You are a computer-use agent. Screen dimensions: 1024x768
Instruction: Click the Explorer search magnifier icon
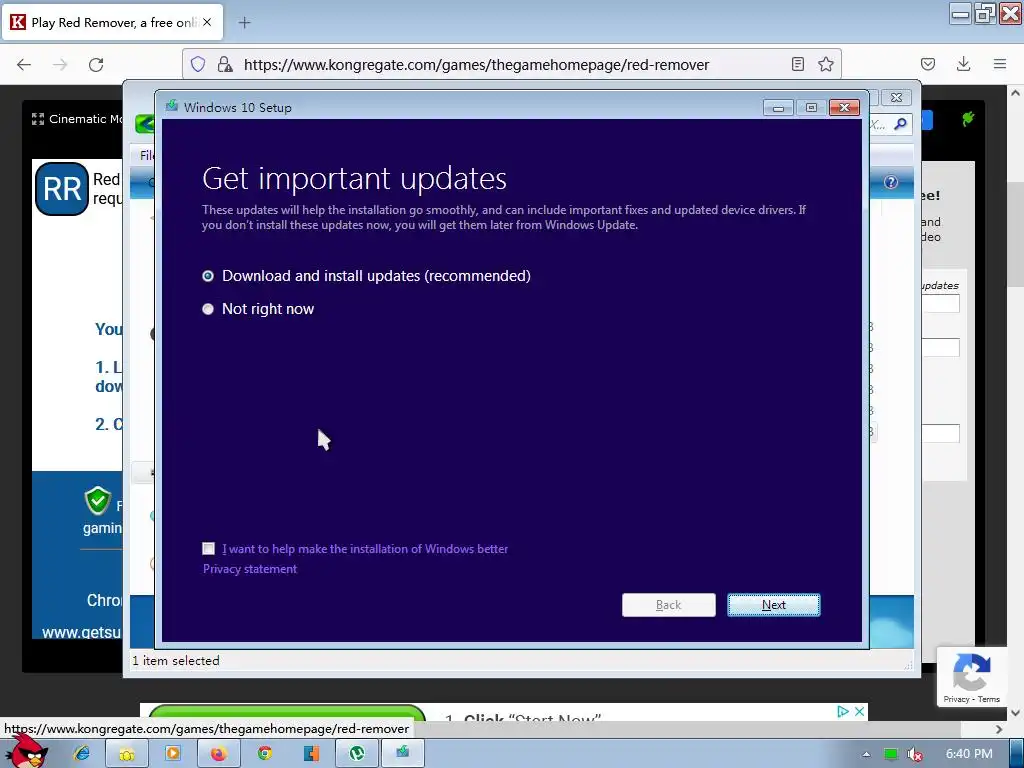click(x=901, y=123)
